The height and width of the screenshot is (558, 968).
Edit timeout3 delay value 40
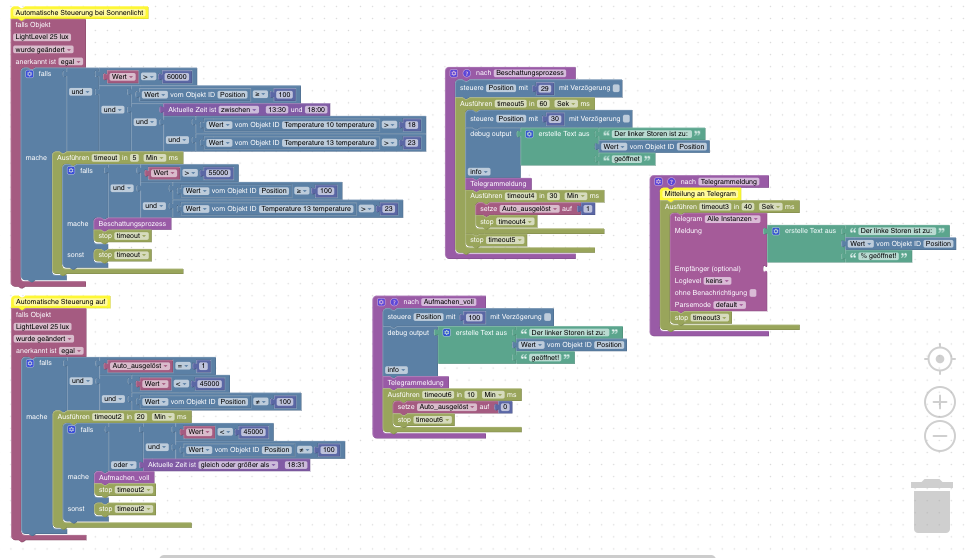(x=748, y=207)
